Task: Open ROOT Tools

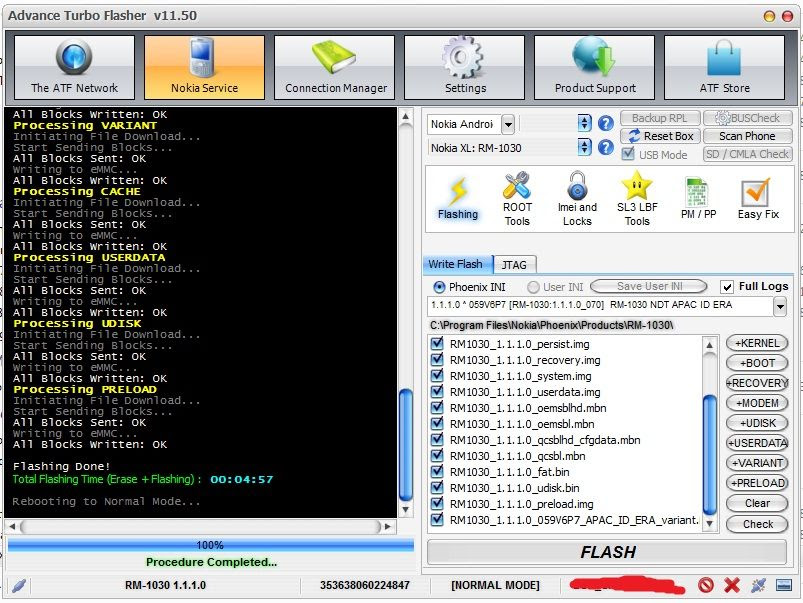Action: (517, 199)
